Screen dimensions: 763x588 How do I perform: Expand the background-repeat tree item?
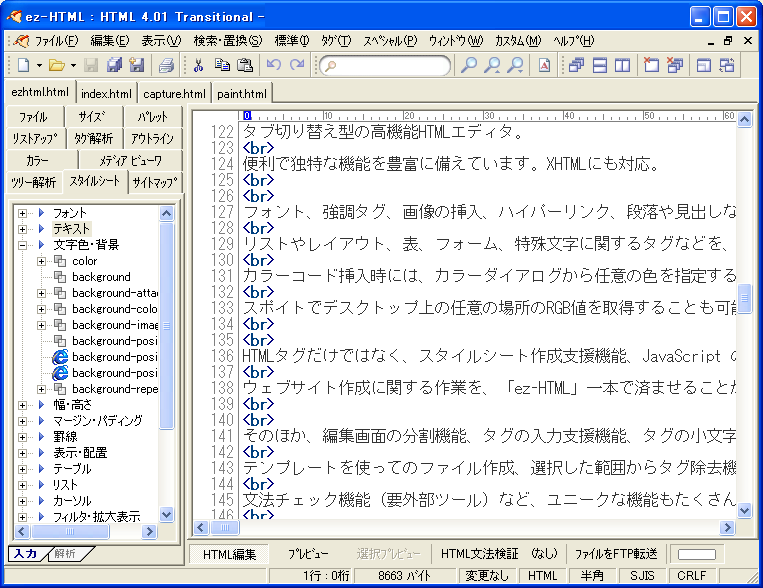tap(41, 389)
